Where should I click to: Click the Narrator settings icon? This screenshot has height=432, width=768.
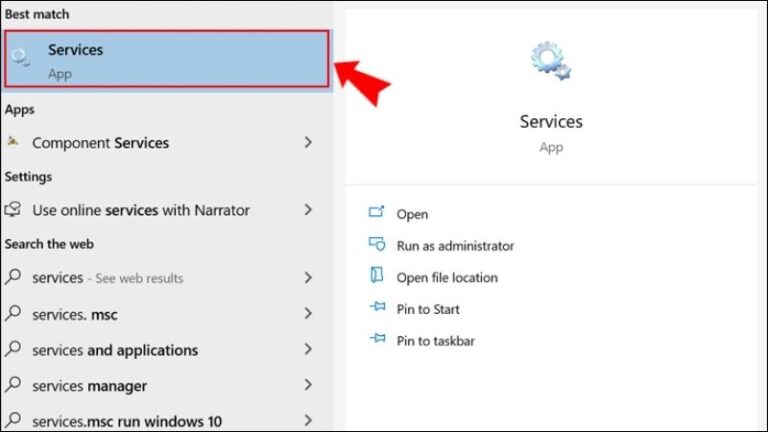[13, 210]
